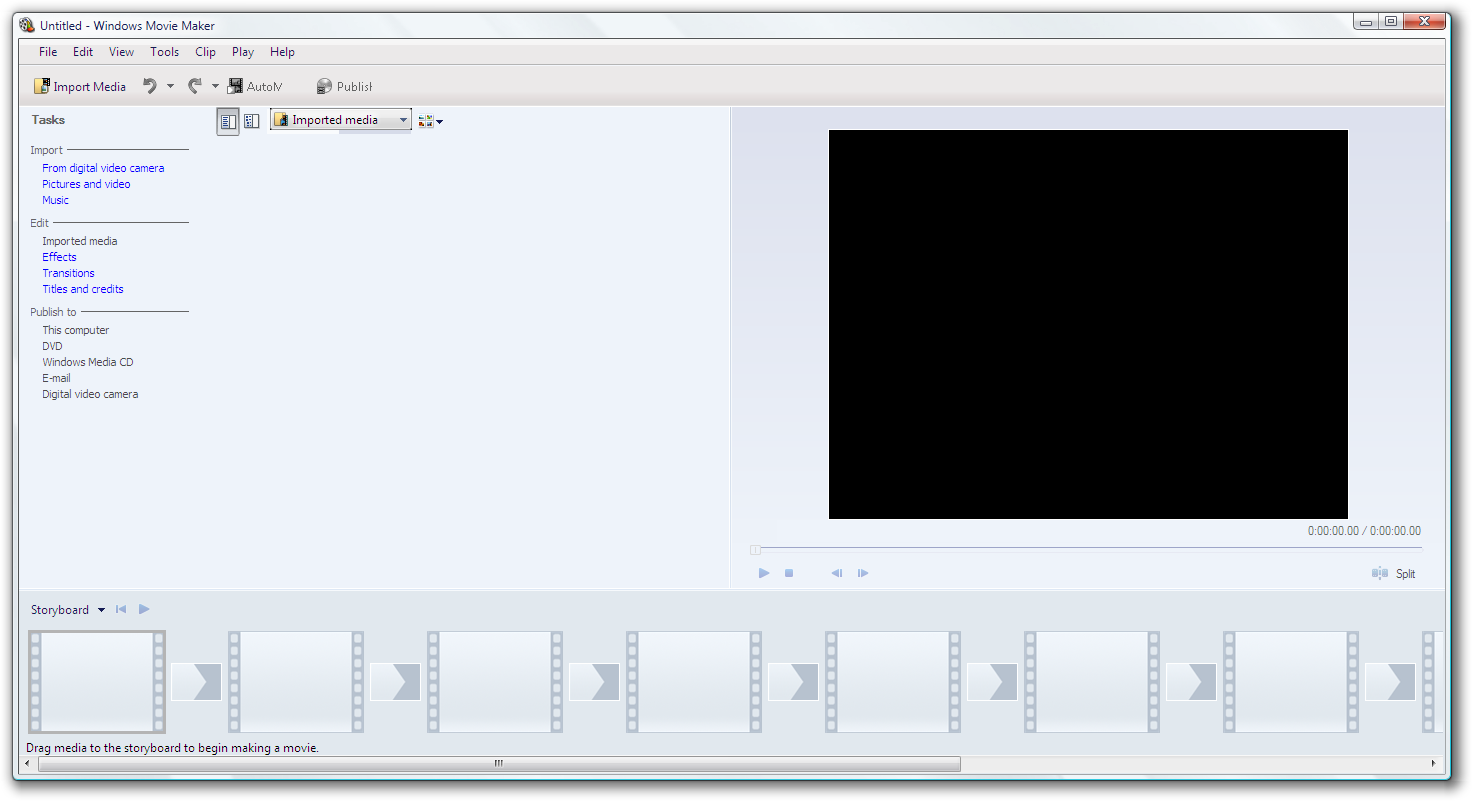
Task: Open the Storyboard view dropdown
Action: pos(68,610)
